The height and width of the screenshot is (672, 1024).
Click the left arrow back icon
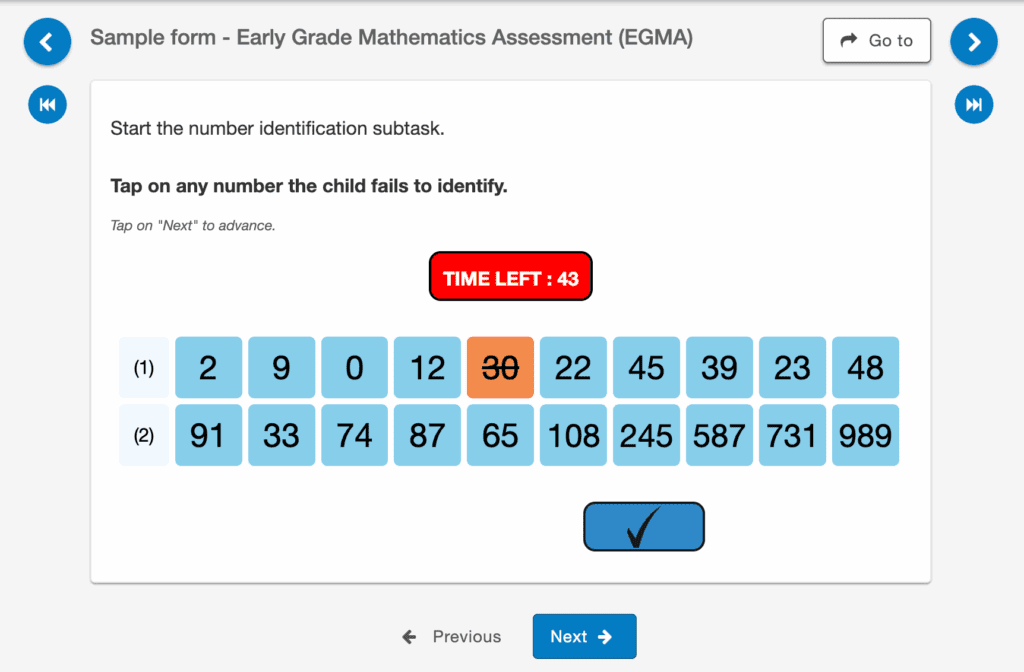[47, 42]
